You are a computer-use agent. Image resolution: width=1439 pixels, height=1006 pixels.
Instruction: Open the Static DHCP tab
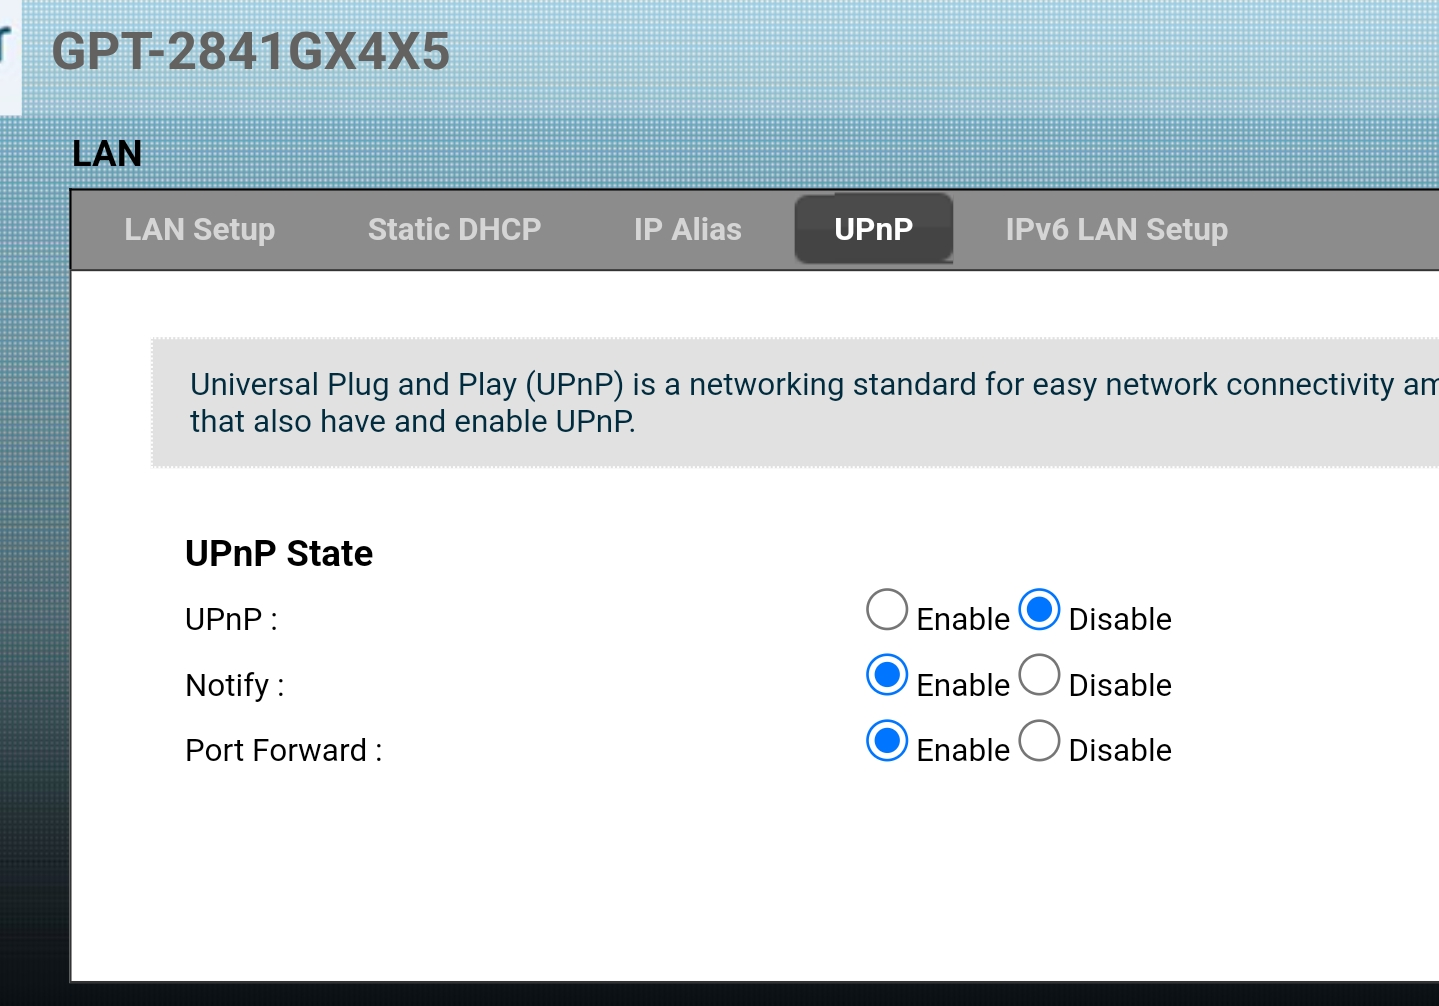(x=454, y=229)
